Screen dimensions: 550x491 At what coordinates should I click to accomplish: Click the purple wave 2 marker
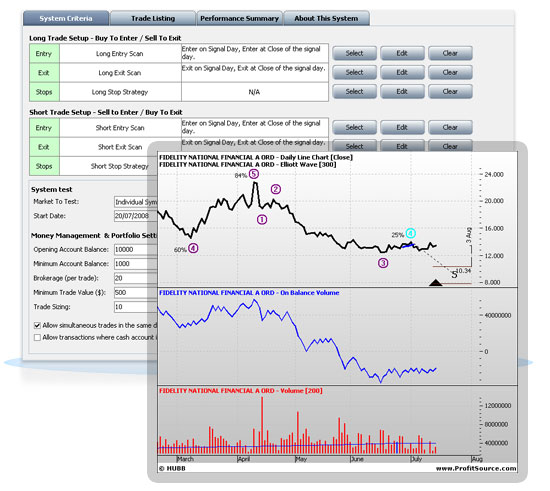276,189
